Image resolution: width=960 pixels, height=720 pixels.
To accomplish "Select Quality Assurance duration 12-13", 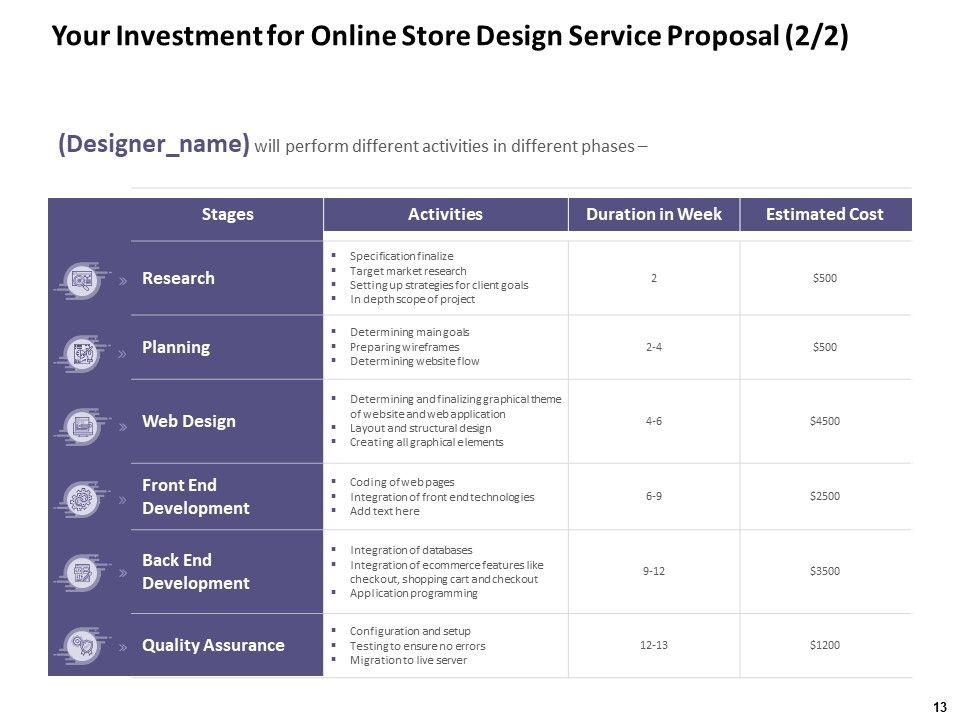I will click(x=654, y=645).
